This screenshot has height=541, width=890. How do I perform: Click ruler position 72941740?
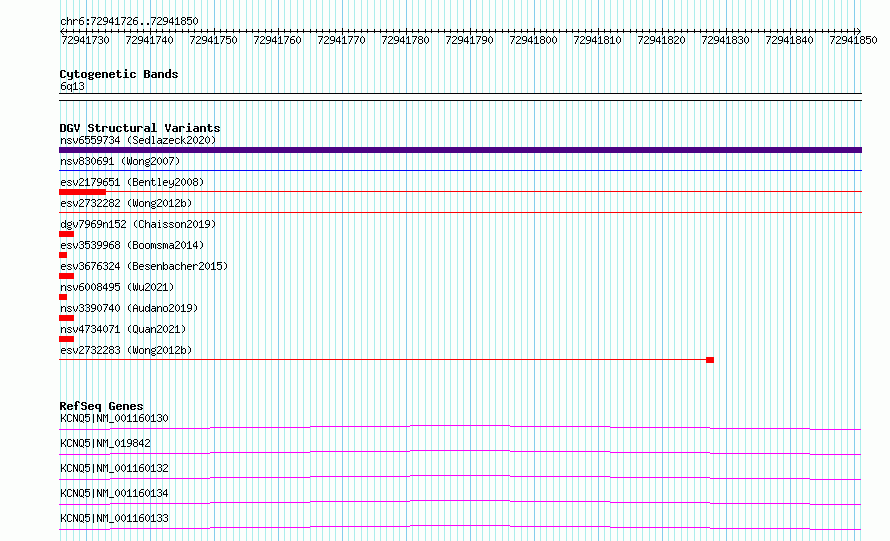tap(149, 40)
